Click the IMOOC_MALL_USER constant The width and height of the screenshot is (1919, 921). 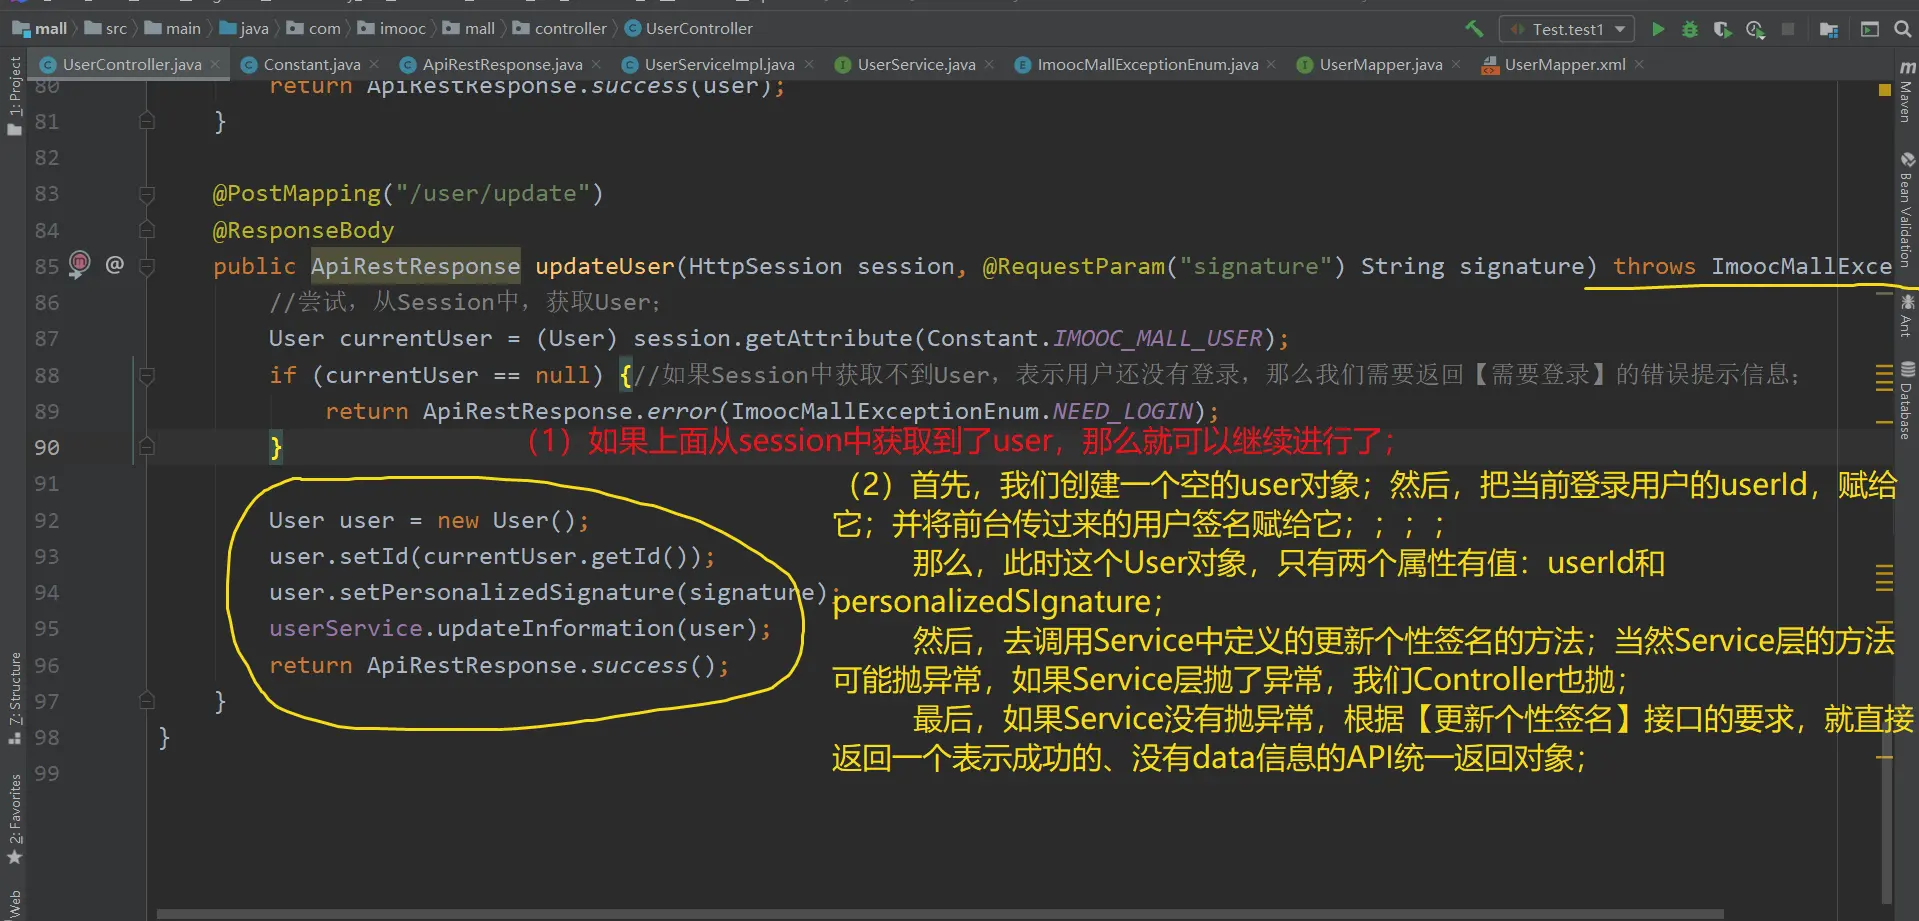tap(1158, 339)
